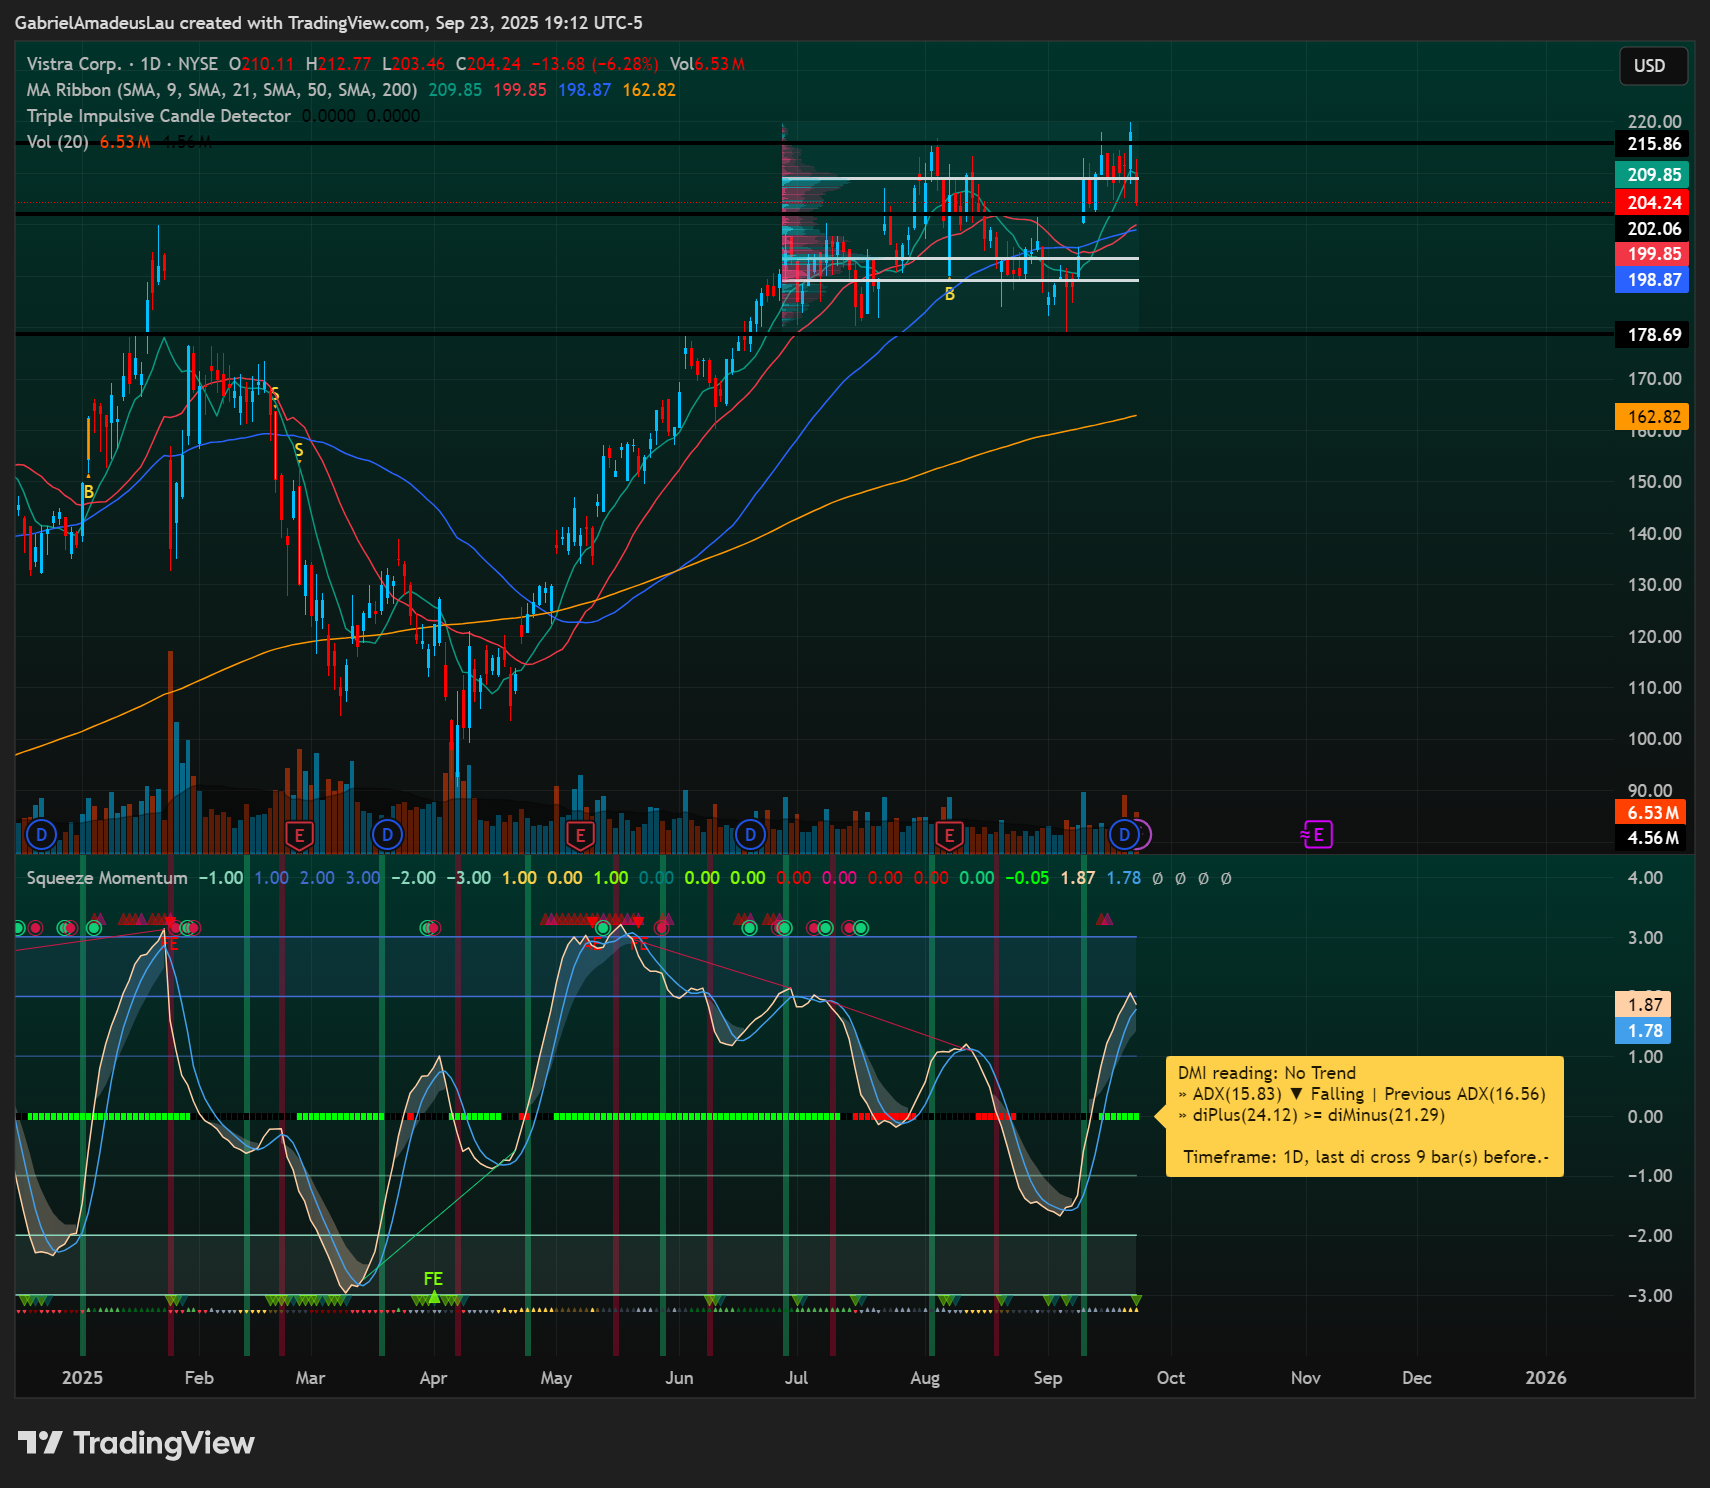Click the Vol (20) indicator legend

57,142
